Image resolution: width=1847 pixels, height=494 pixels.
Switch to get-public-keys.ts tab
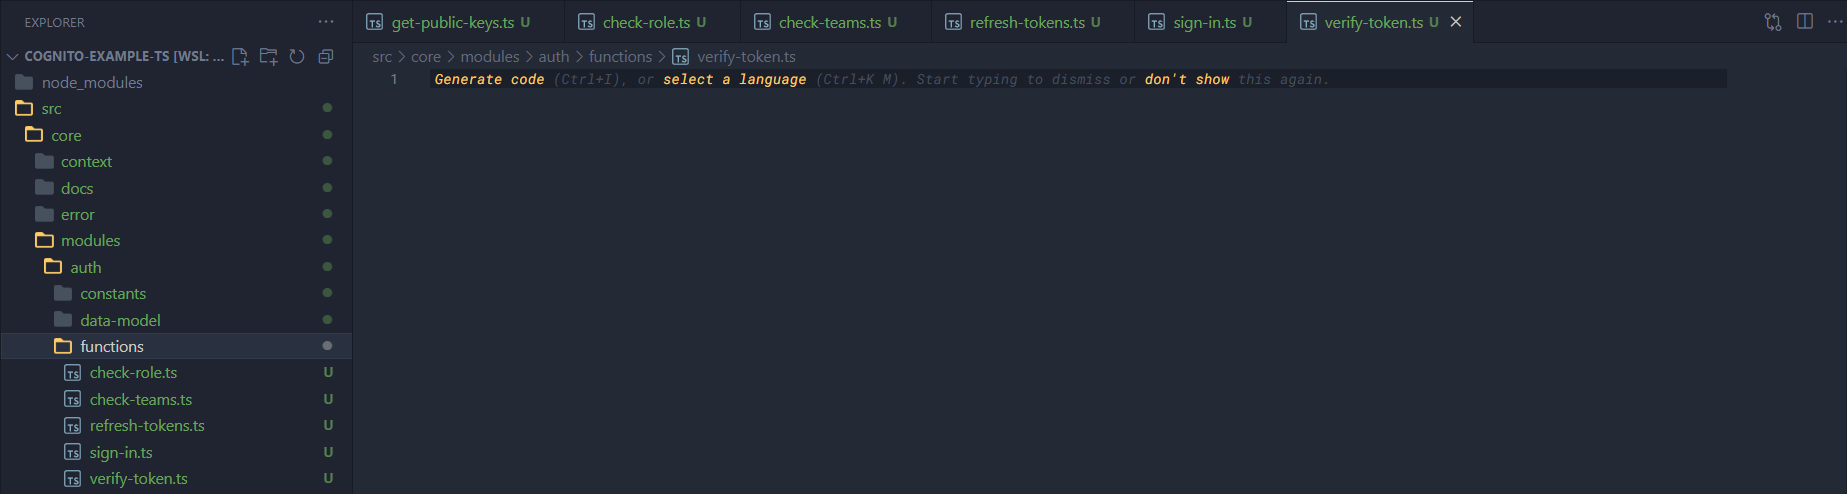pyautogui.click(x=458, y=22)
